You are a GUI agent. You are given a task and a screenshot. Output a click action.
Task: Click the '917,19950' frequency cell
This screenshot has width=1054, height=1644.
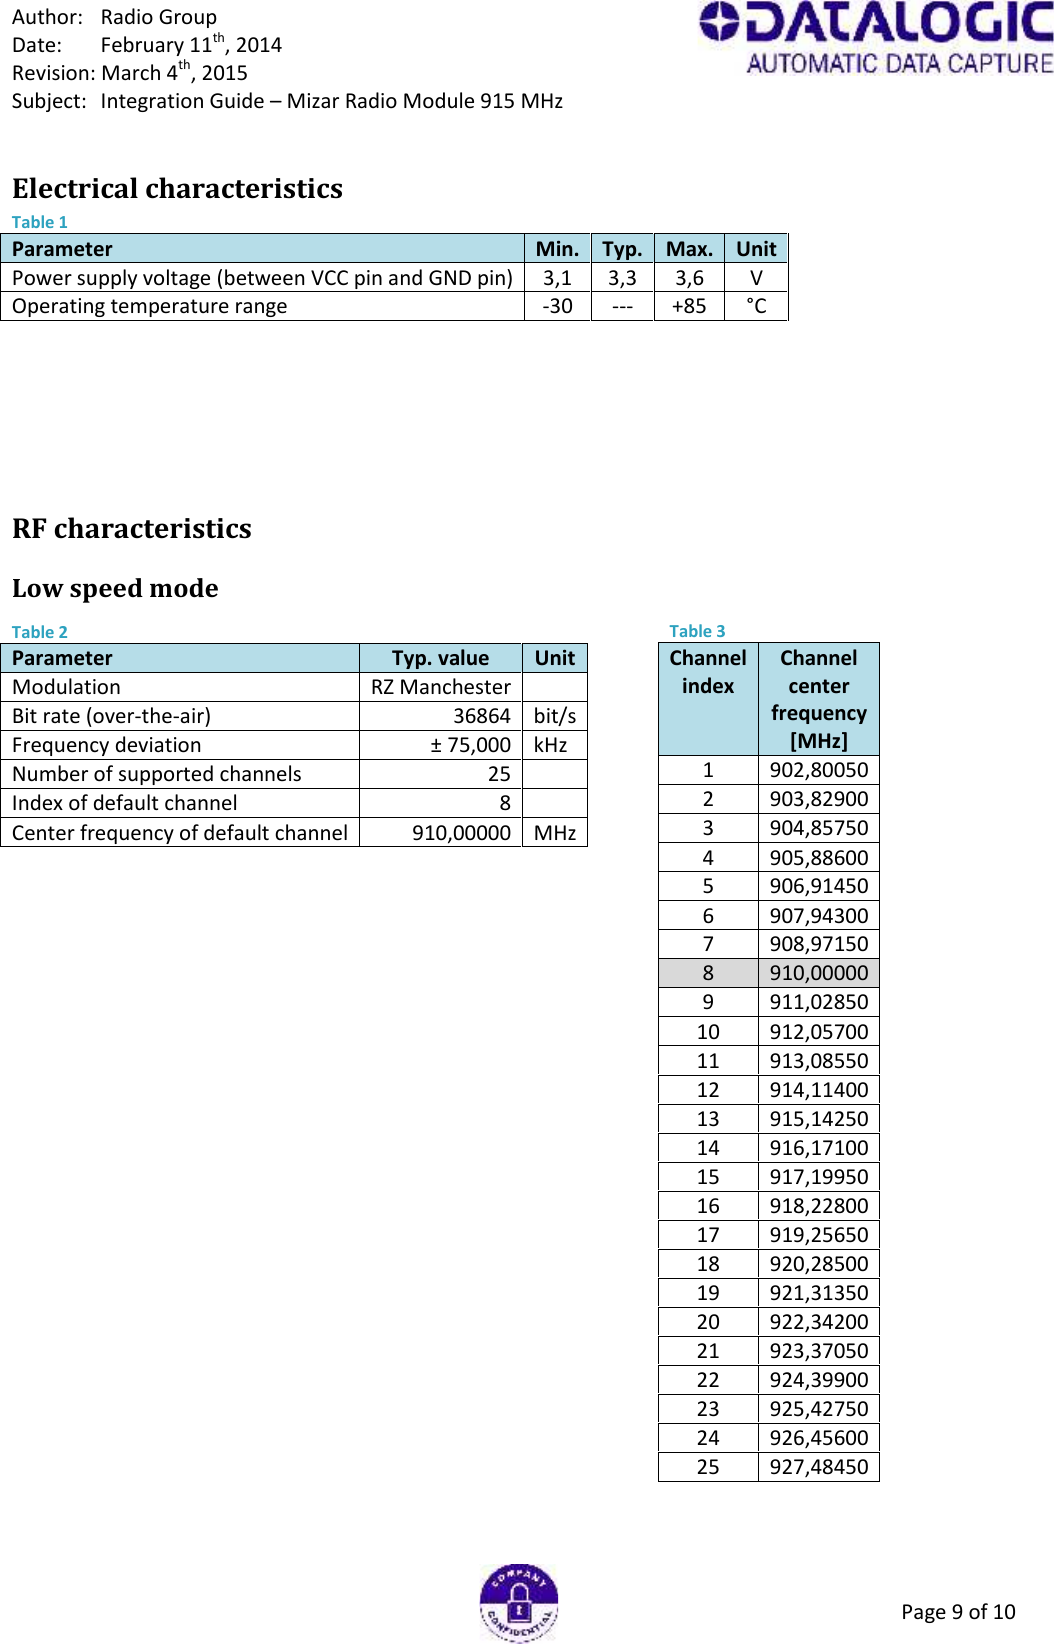(819, 1176)
